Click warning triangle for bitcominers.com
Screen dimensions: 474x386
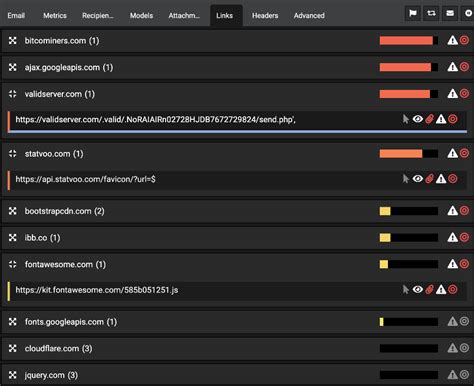tap(452, 40)
